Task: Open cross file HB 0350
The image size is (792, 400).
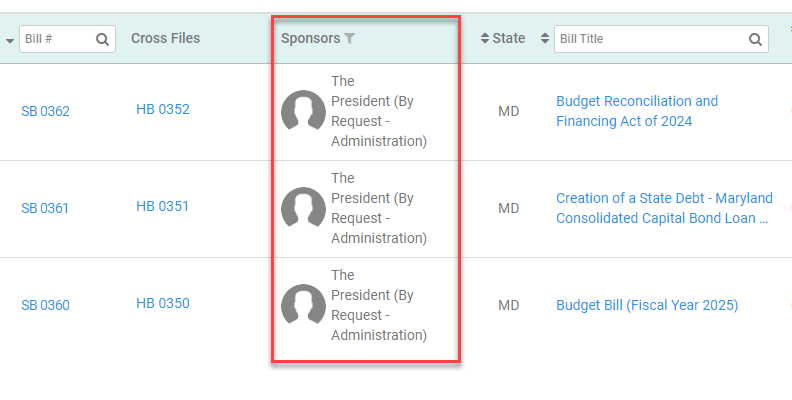Action: tap(163, 303)
